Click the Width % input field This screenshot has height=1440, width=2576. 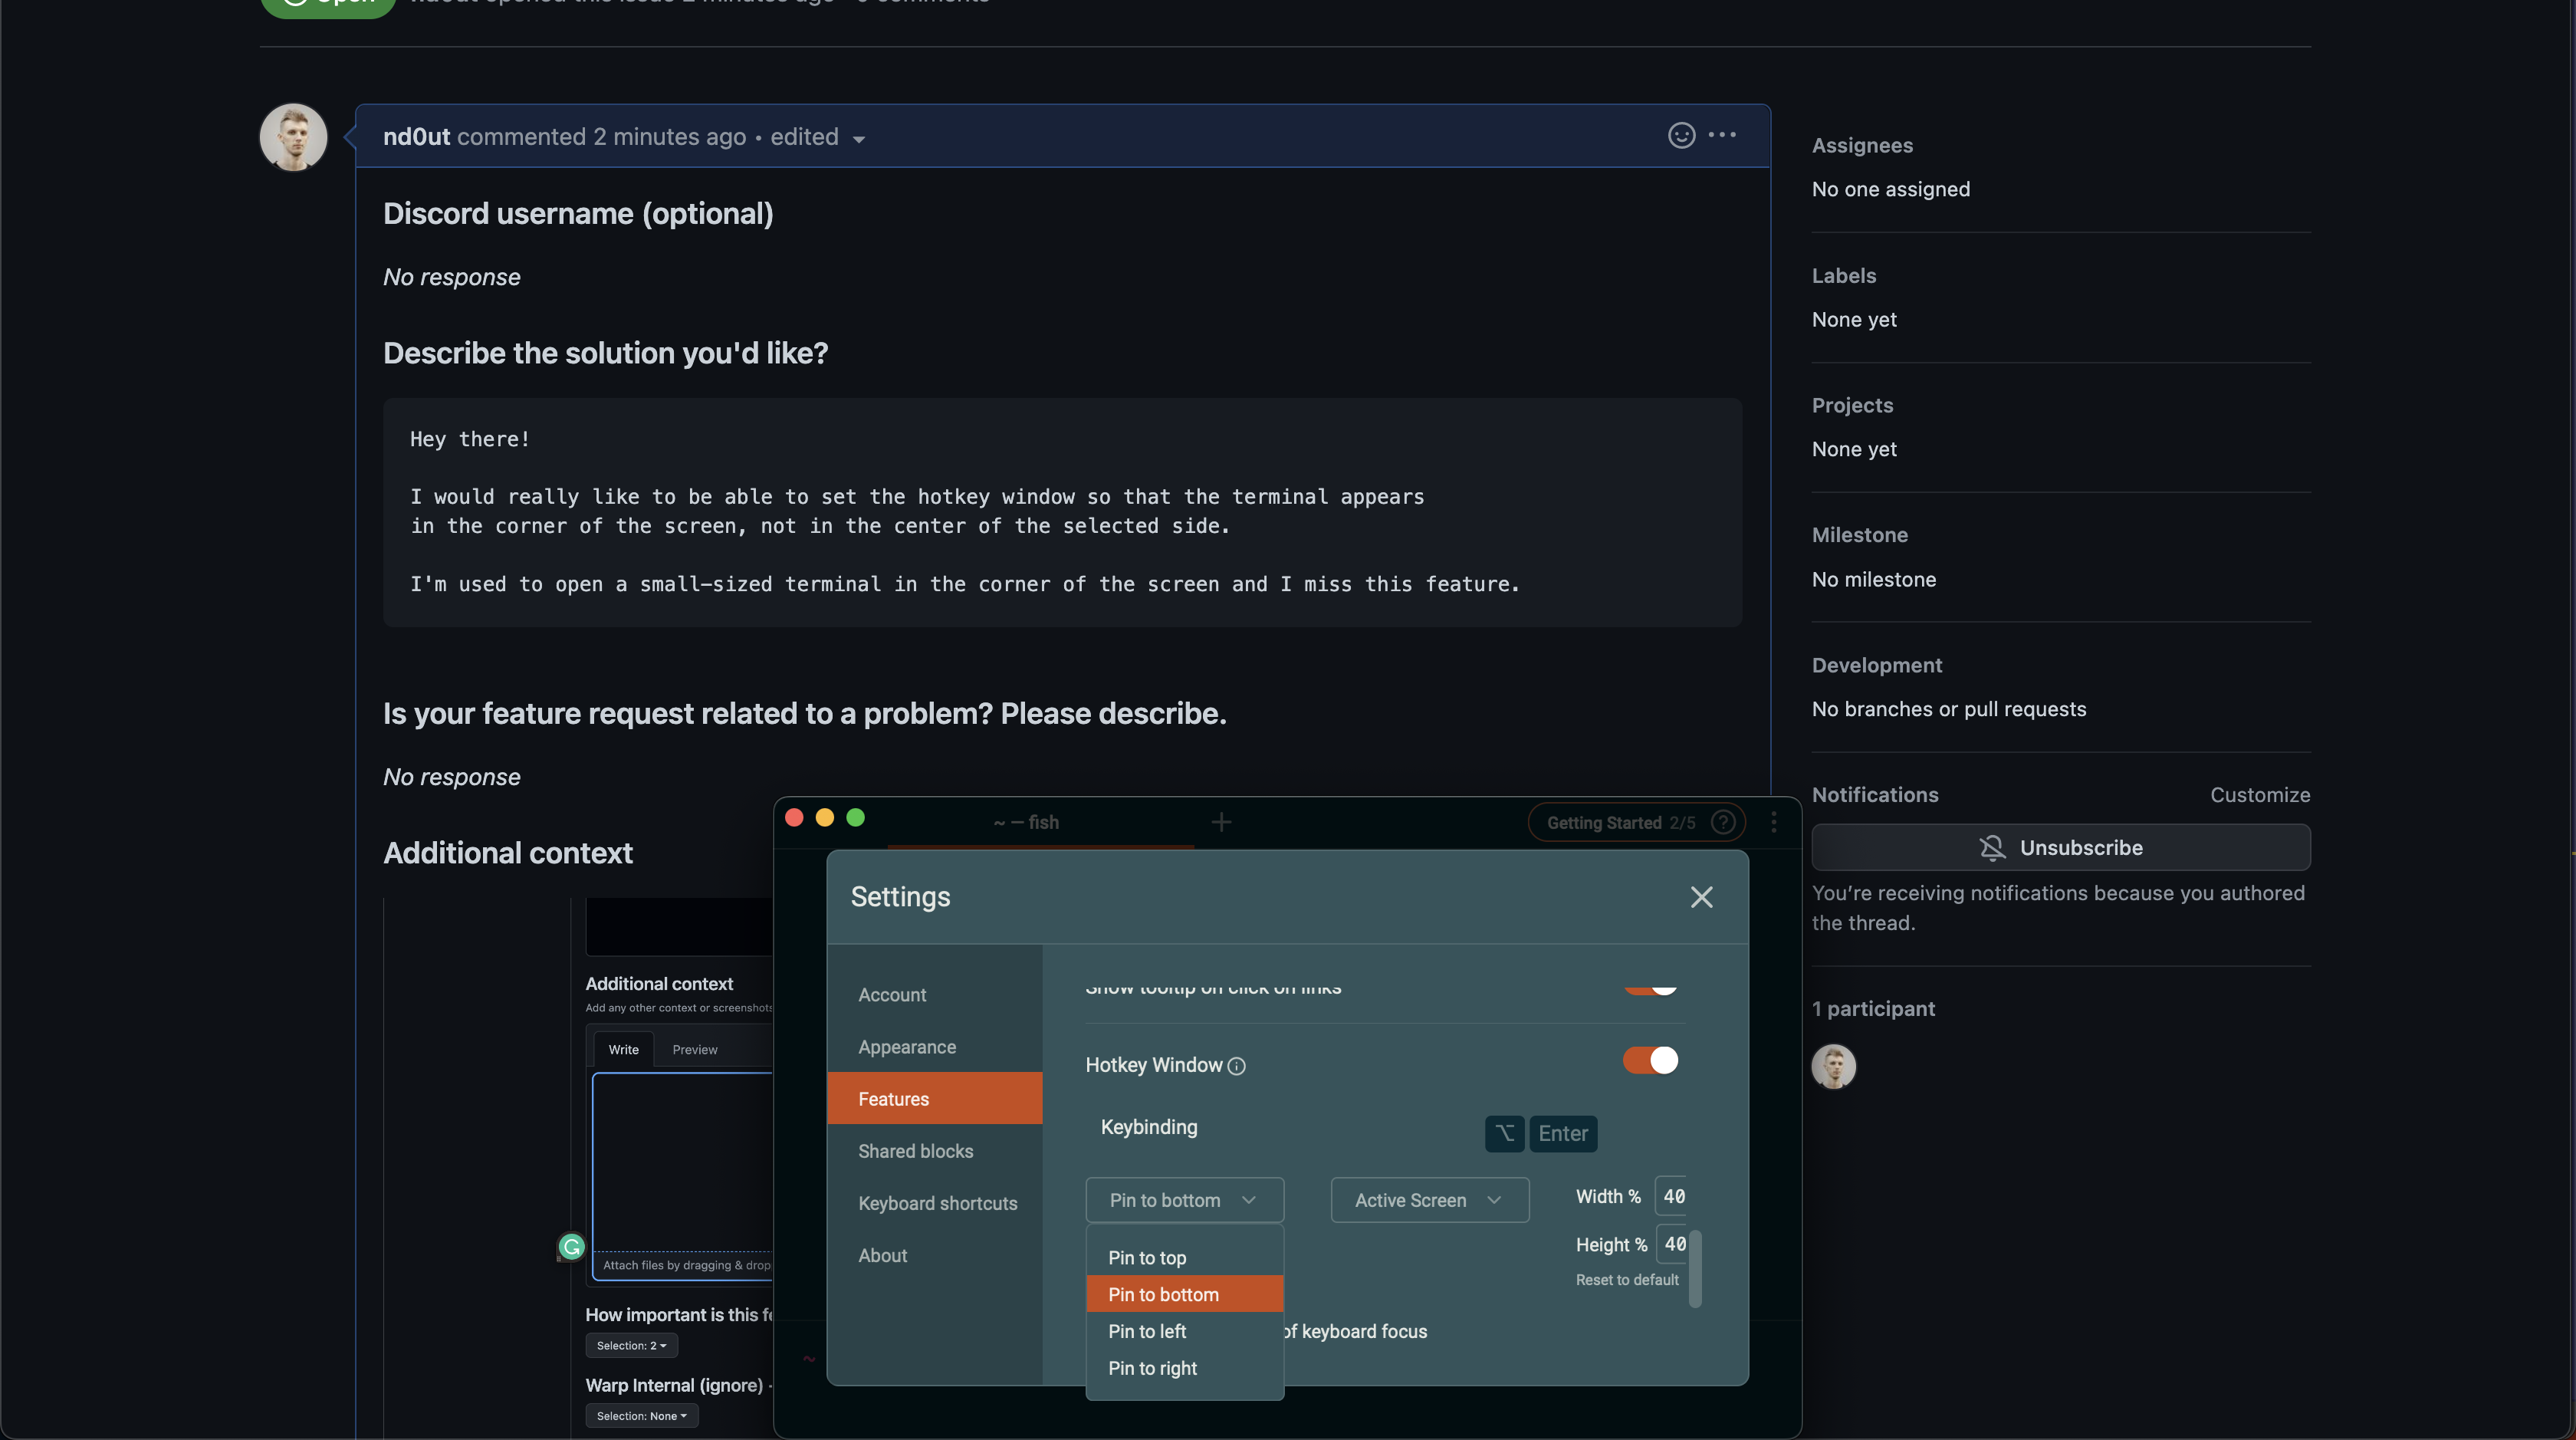pos(1671,1196)
